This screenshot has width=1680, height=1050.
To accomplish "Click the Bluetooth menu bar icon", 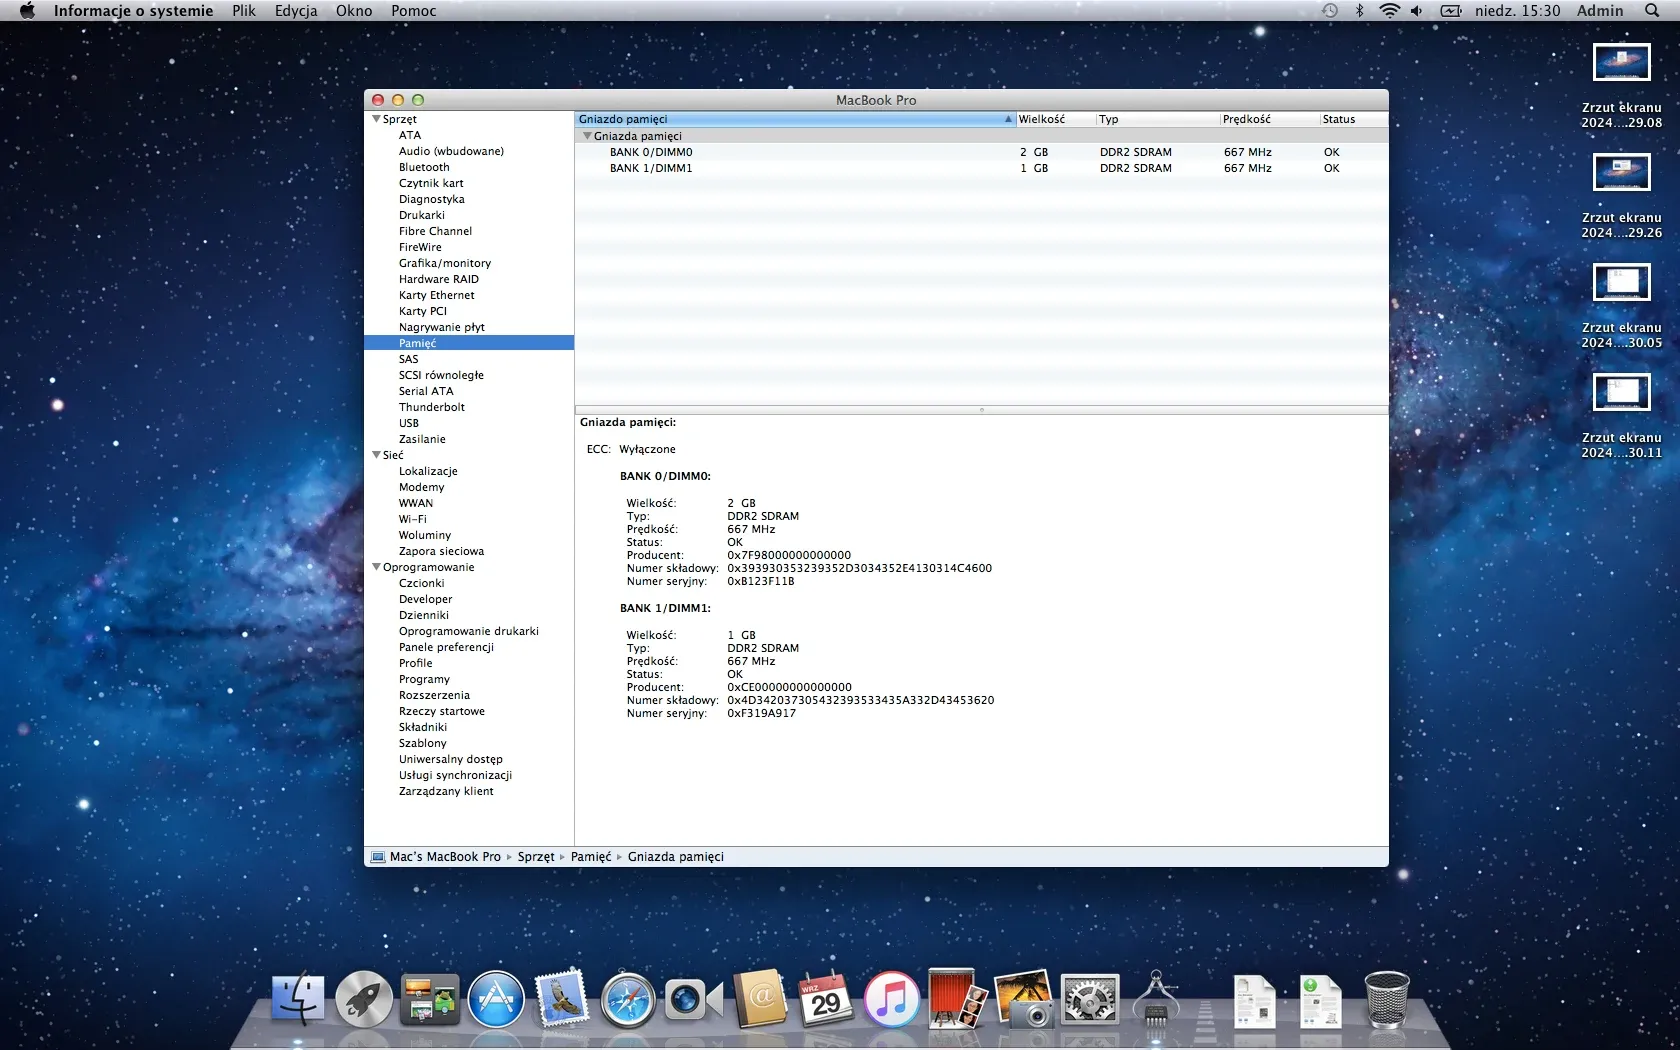I will tap(1359, 11).
